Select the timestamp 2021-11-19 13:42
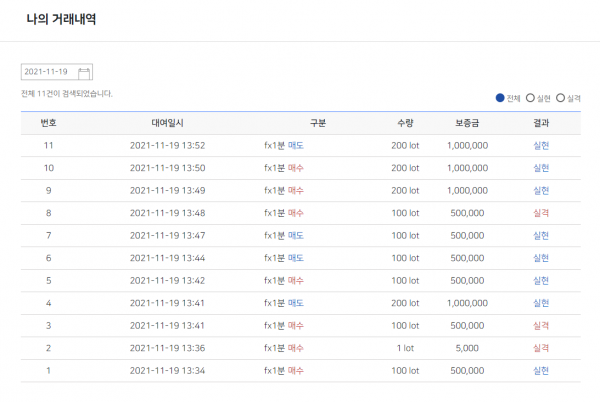This screenshot has height=402, width=600. [x=168, y=281]
